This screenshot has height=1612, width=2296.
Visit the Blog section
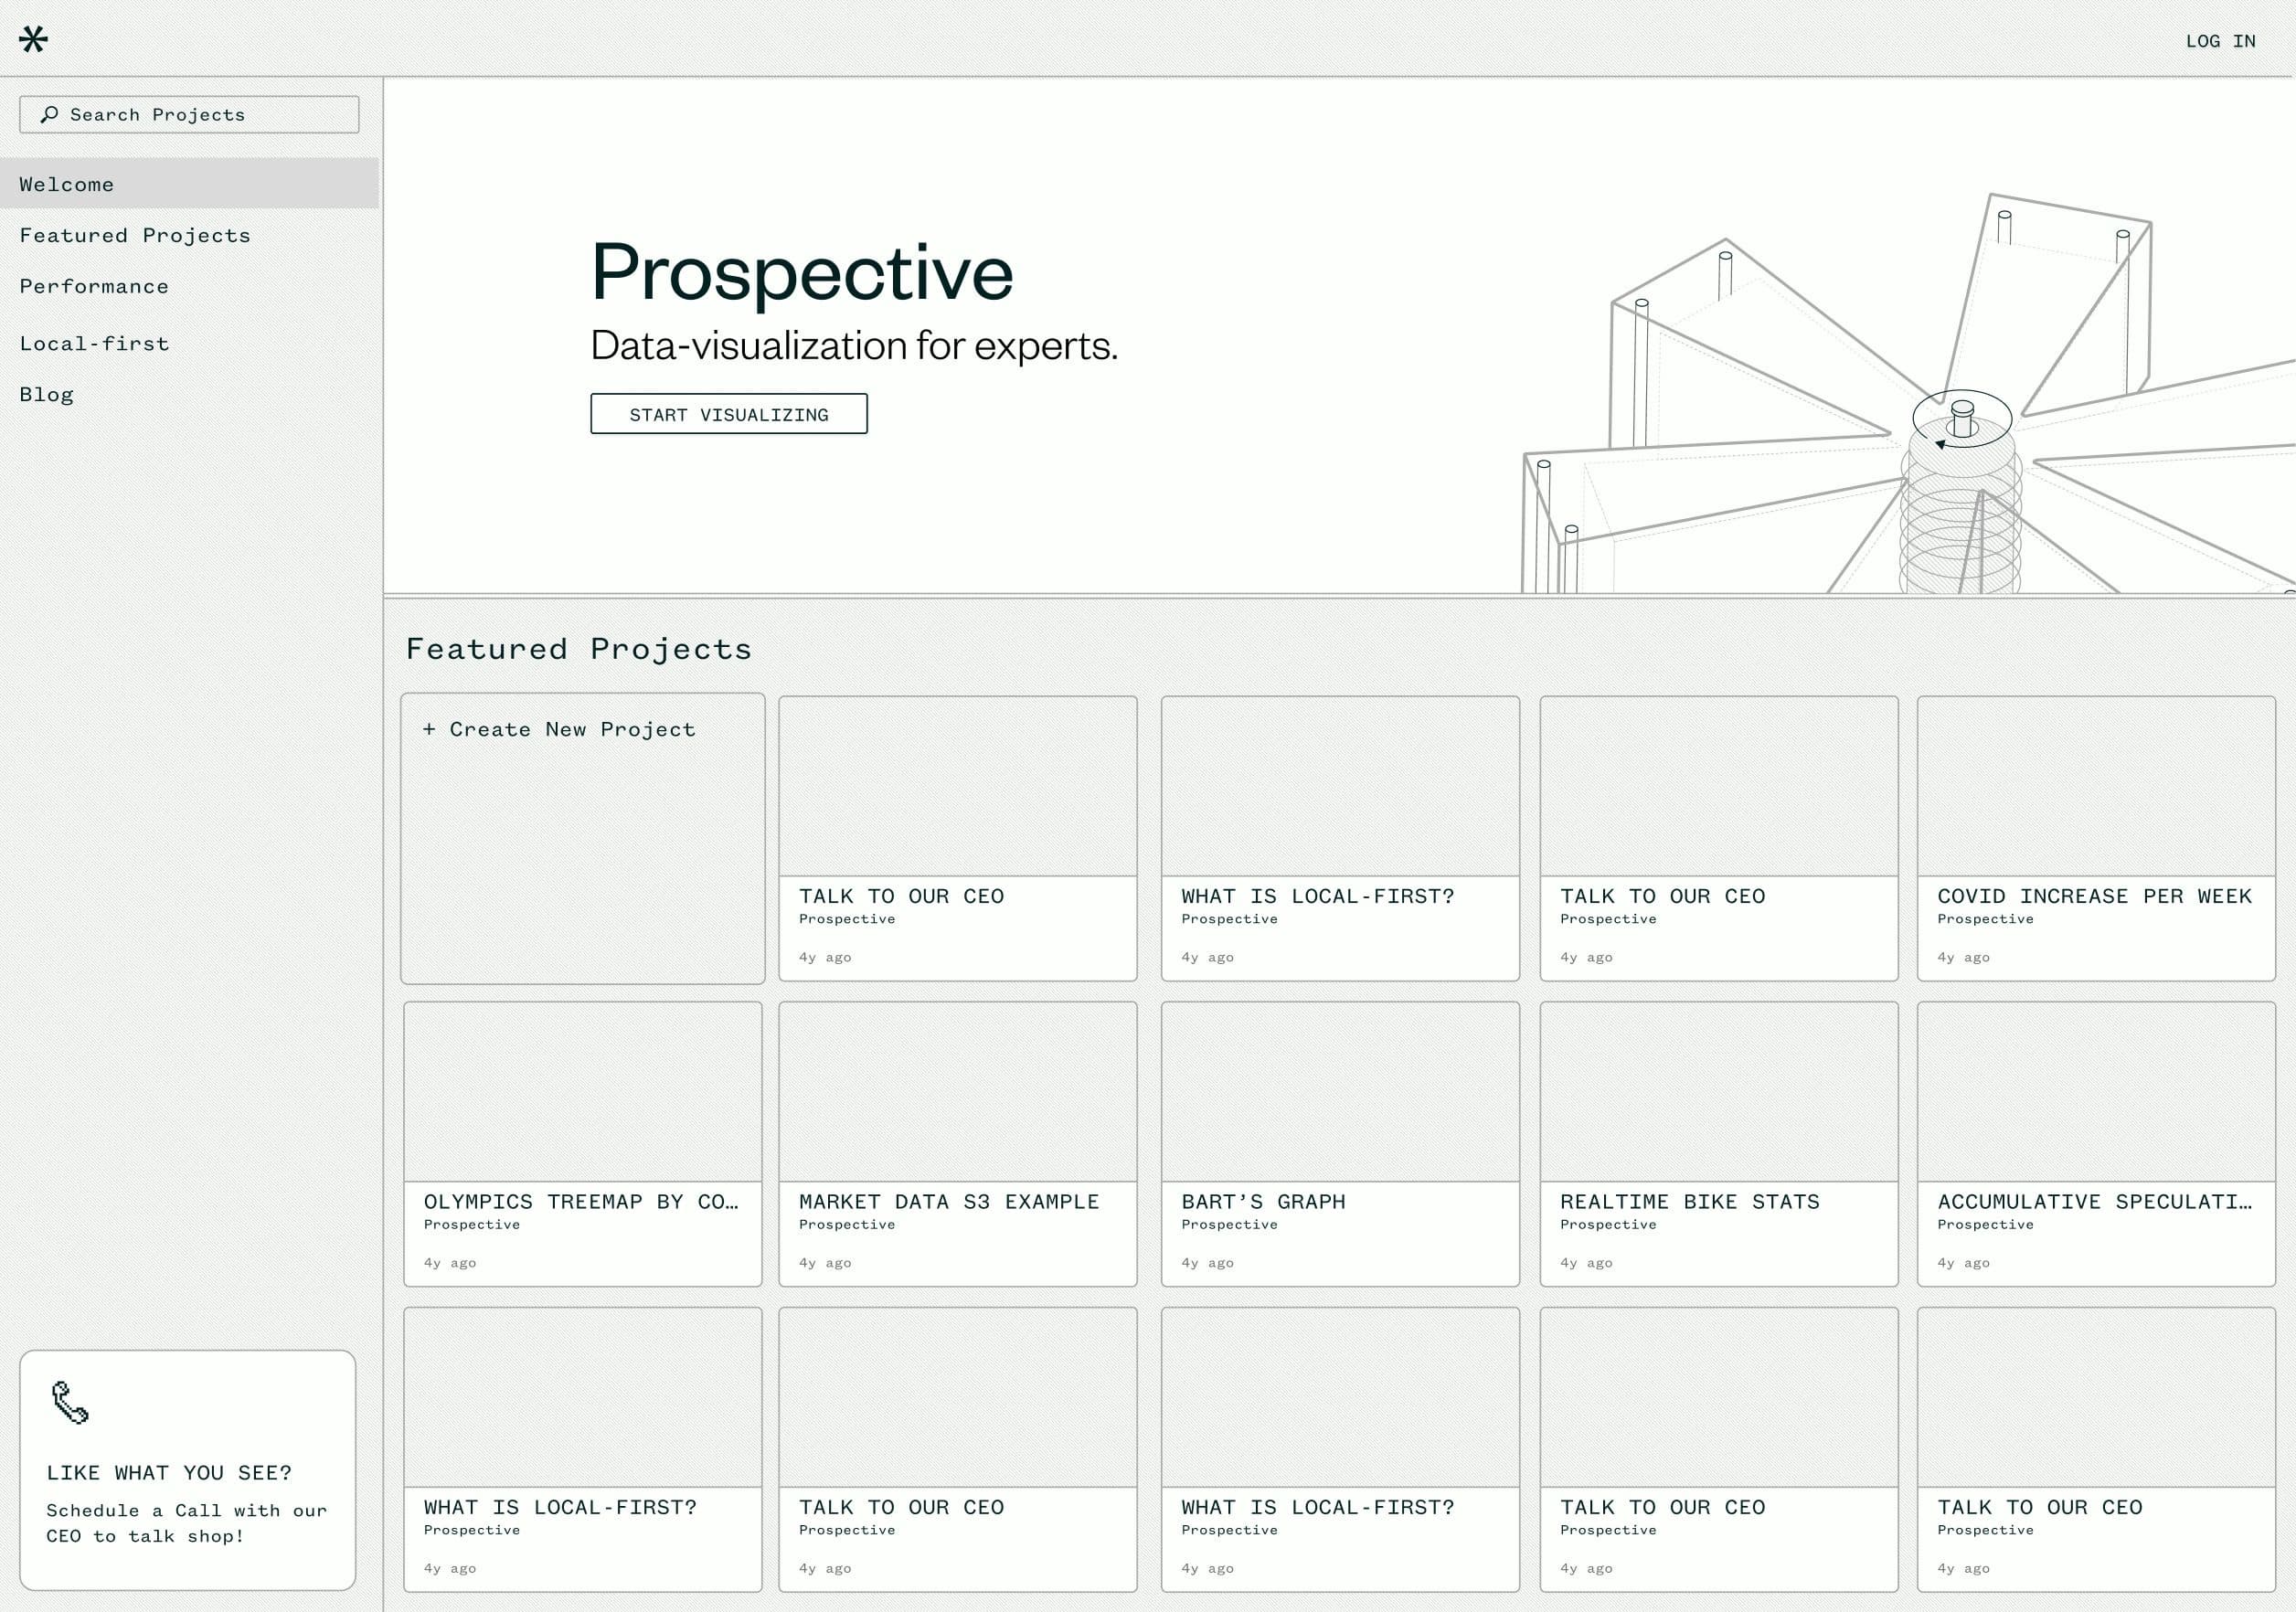(46, 394)
